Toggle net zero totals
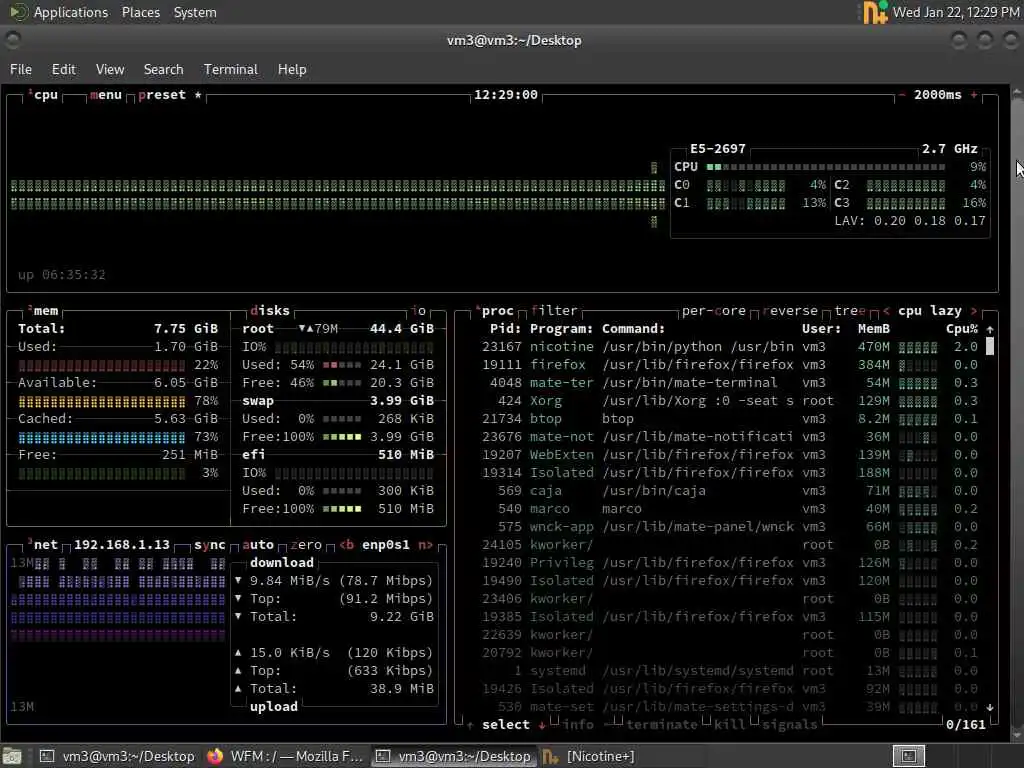1024x768 pixels. pyautogui.click(x=306, y=545)
